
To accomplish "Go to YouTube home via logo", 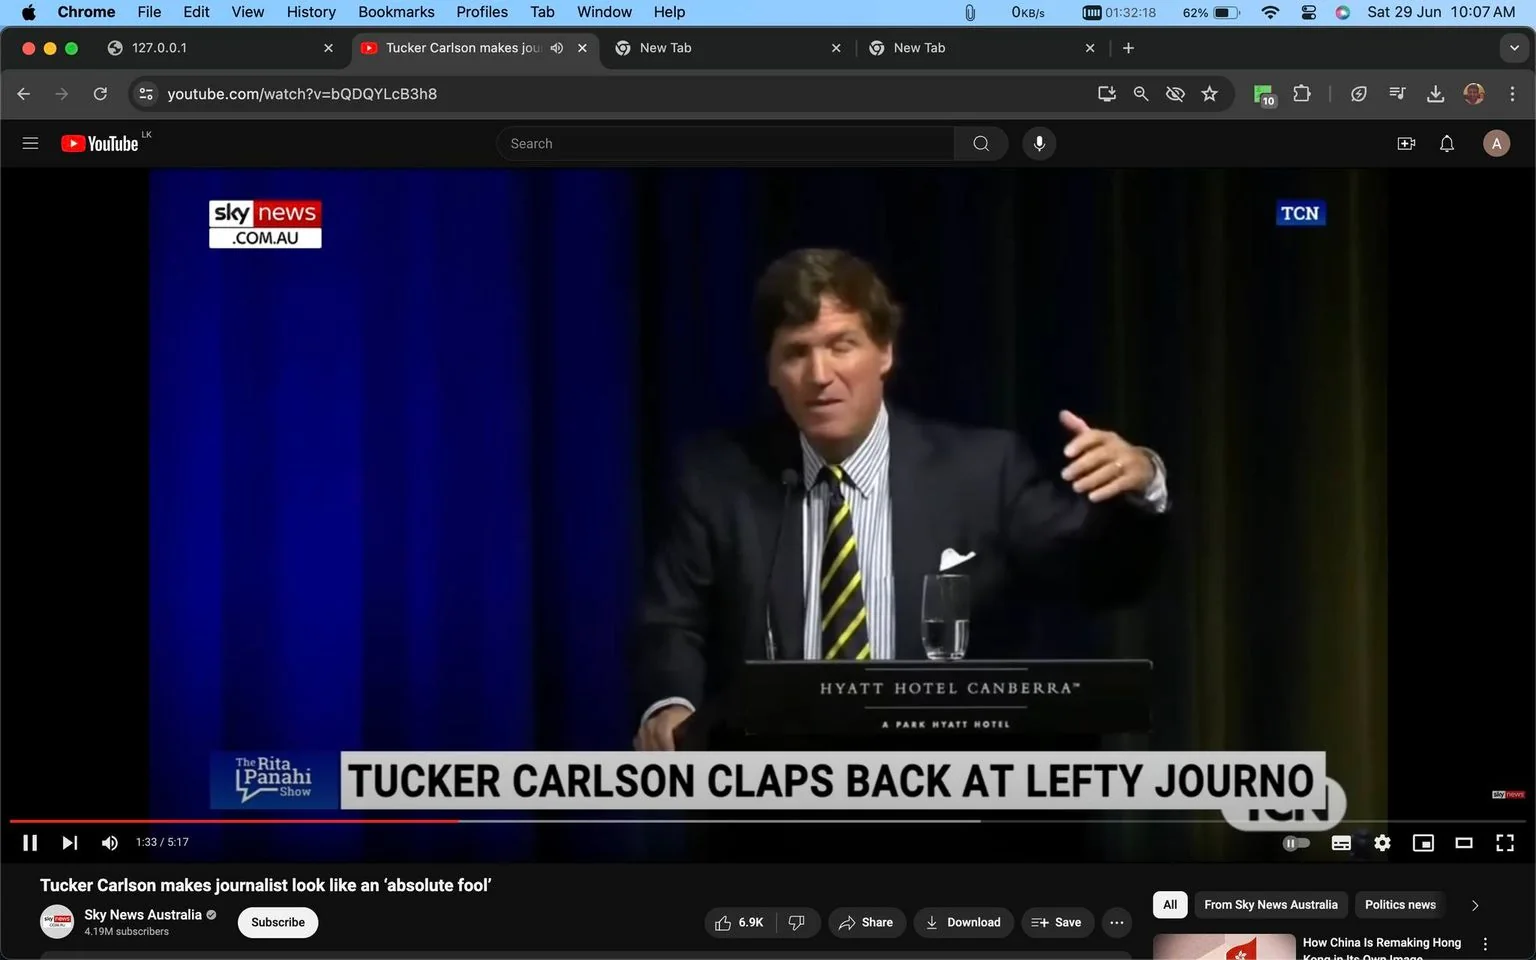I will [99, 143].
